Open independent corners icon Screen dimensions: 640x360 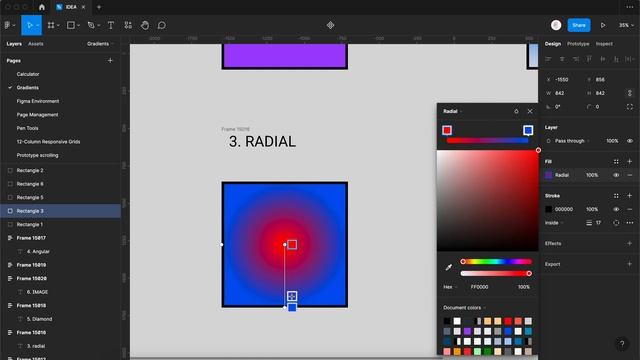point(630,107)
